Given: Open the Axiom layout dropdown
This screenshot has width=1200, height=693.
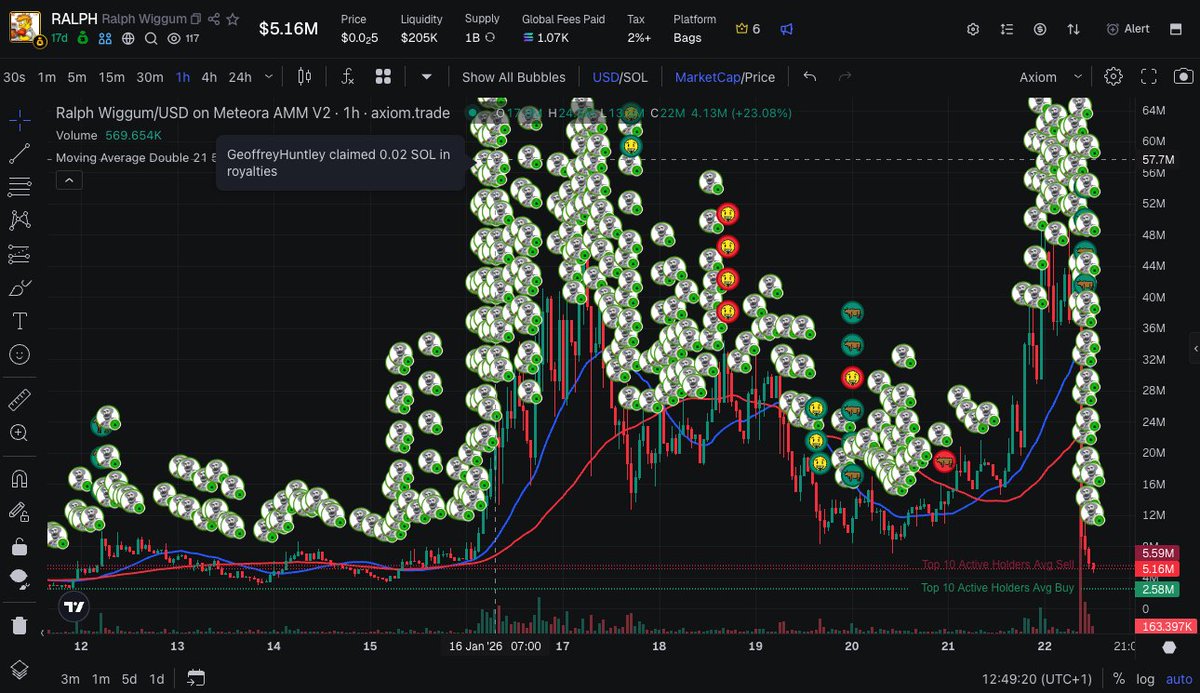Looking at the screenshot, I should [1051, 77].
